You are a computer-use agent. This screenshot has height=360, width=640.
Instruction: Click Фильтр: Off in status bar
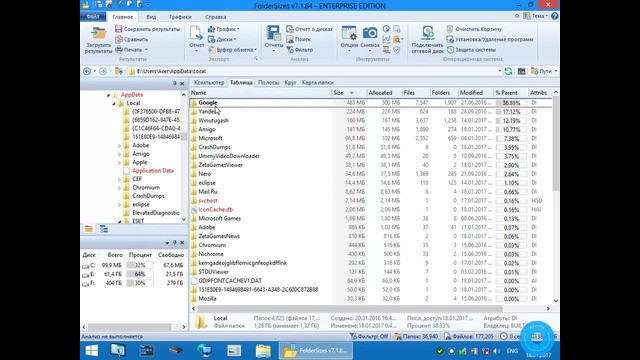(x=369, y=337)
